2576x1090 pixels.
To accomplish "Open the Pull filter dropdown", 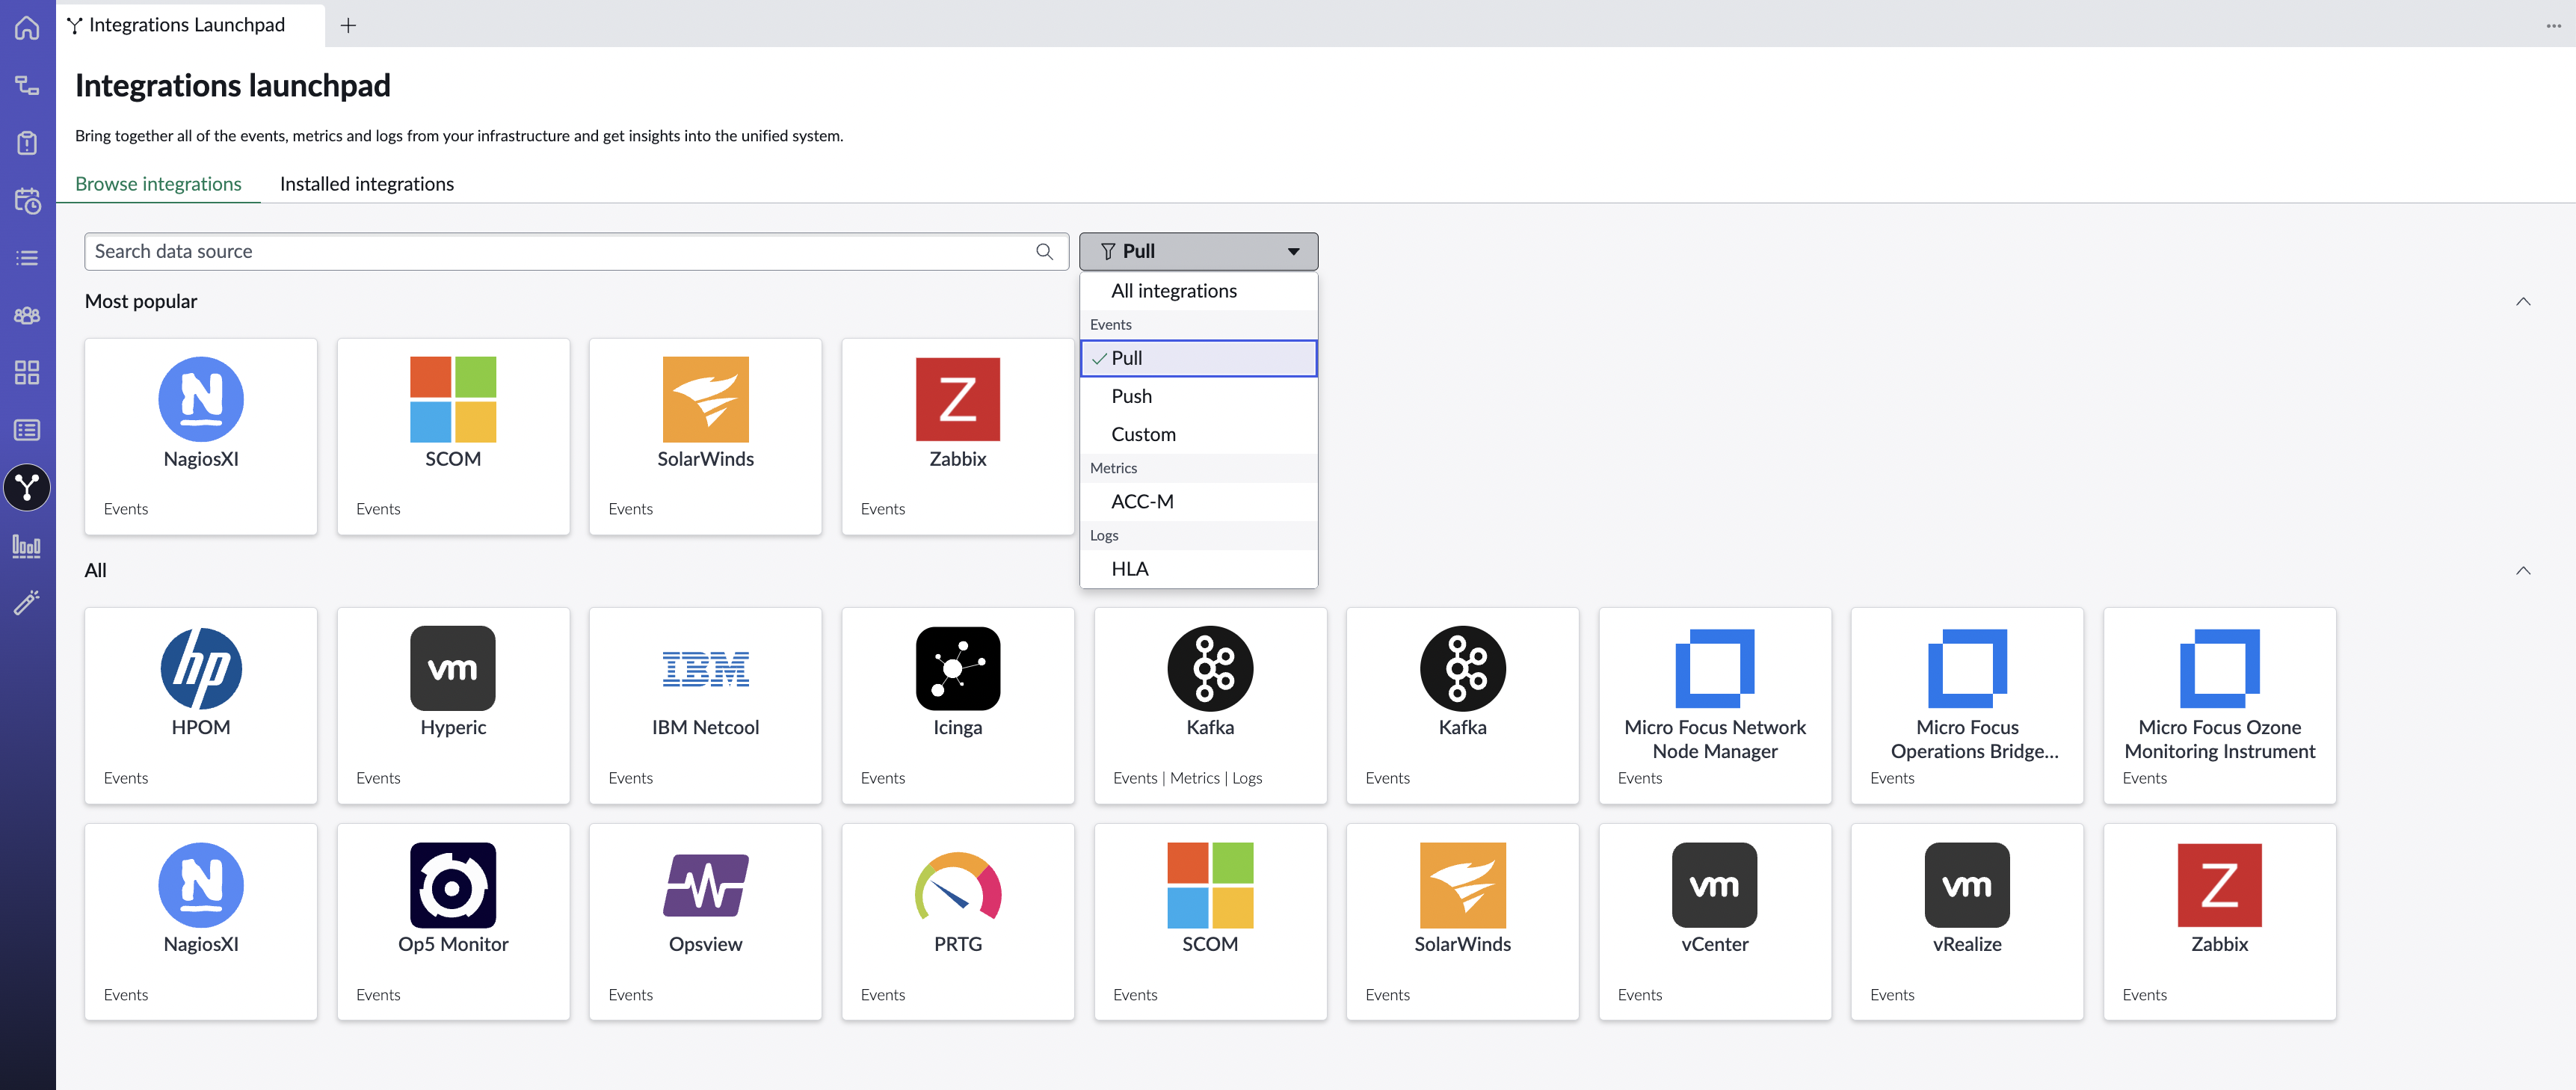I will coord(1198,252).
